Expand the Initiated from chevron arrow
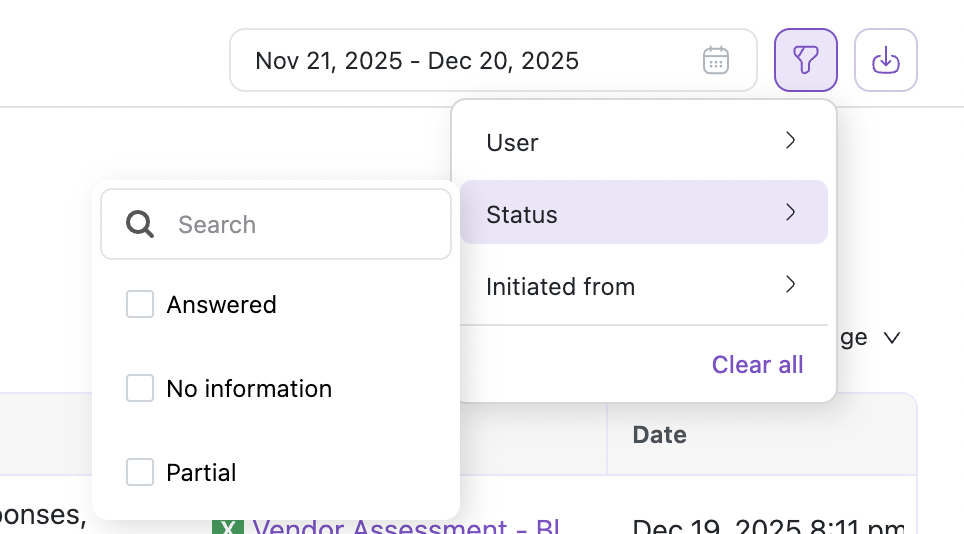The height and width of the screenshot is (534, 964). pos(791,285)
